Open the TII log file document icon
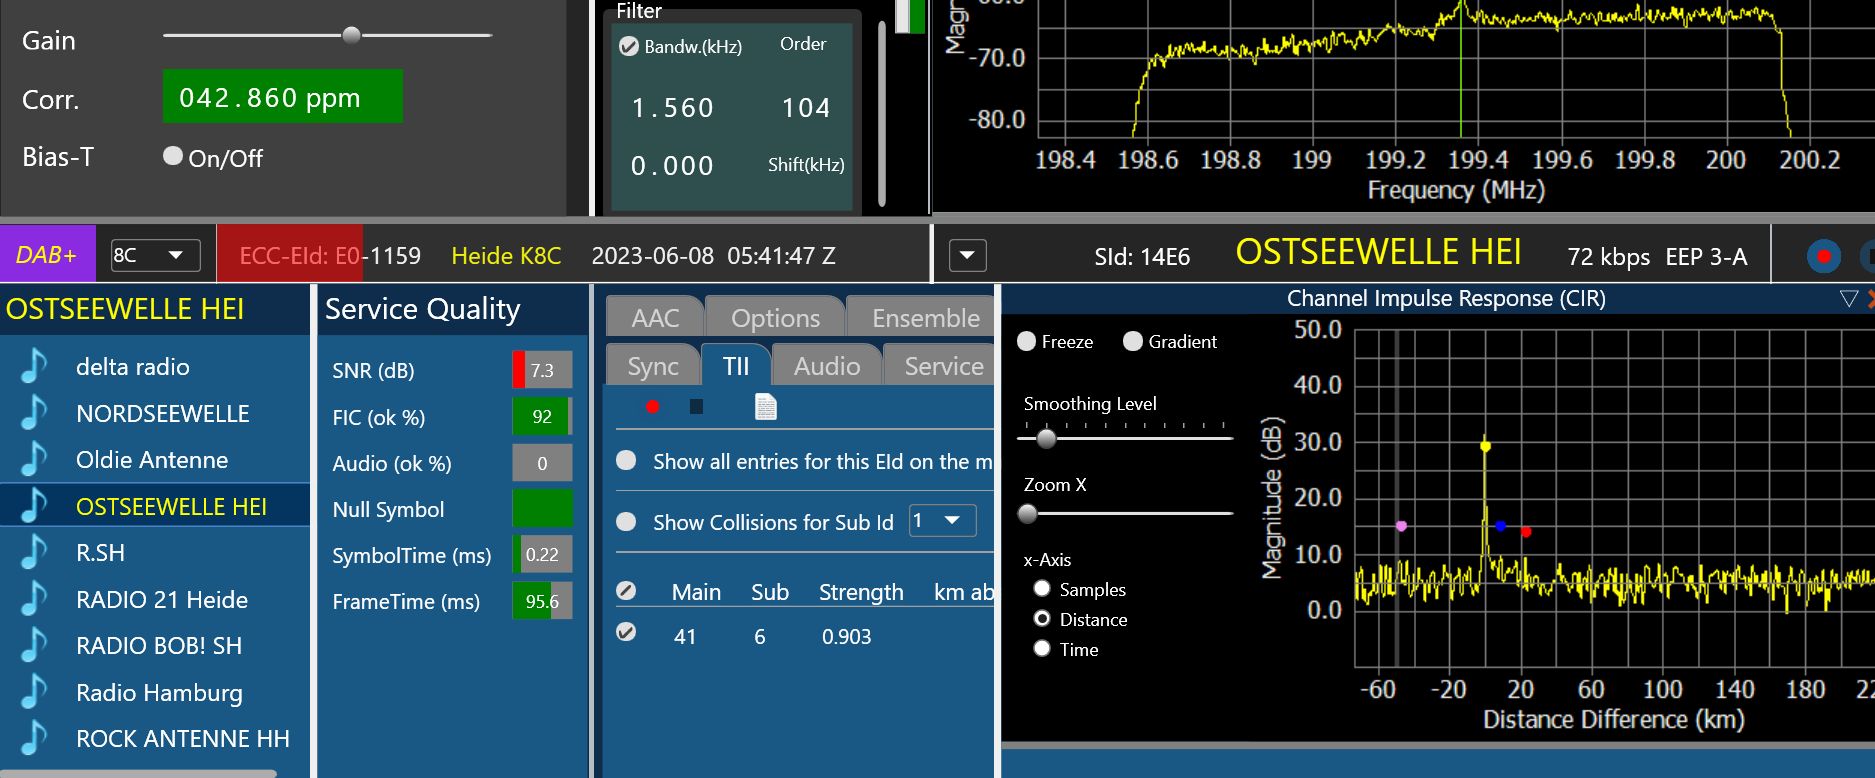This screenshot has height=778, width=1875. [765, 406]
